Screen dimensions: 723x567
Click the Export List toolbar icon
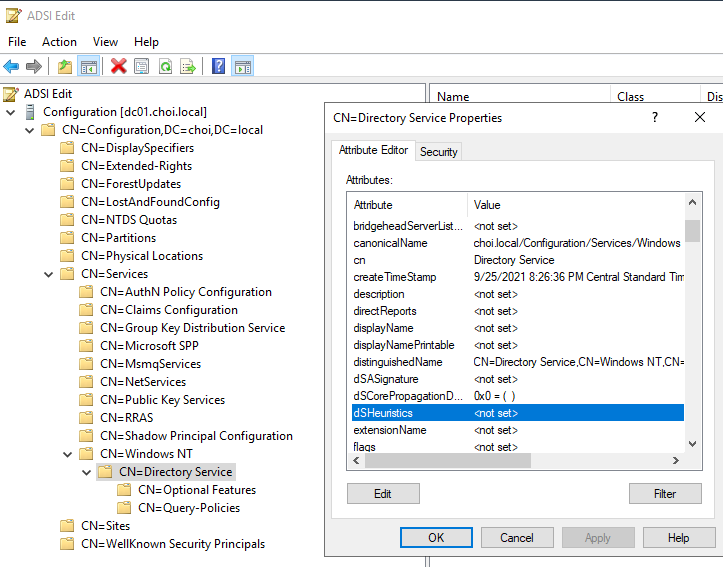click(x=188, y=66)
